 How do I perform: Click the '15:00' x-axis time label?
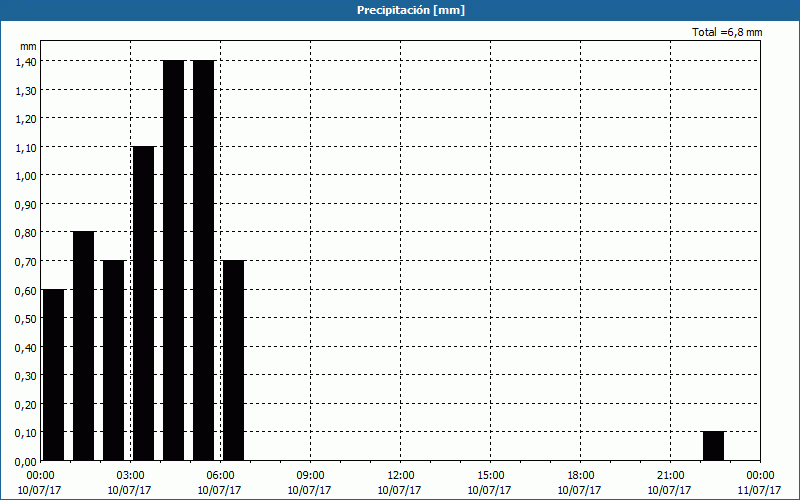pos(491,475)
